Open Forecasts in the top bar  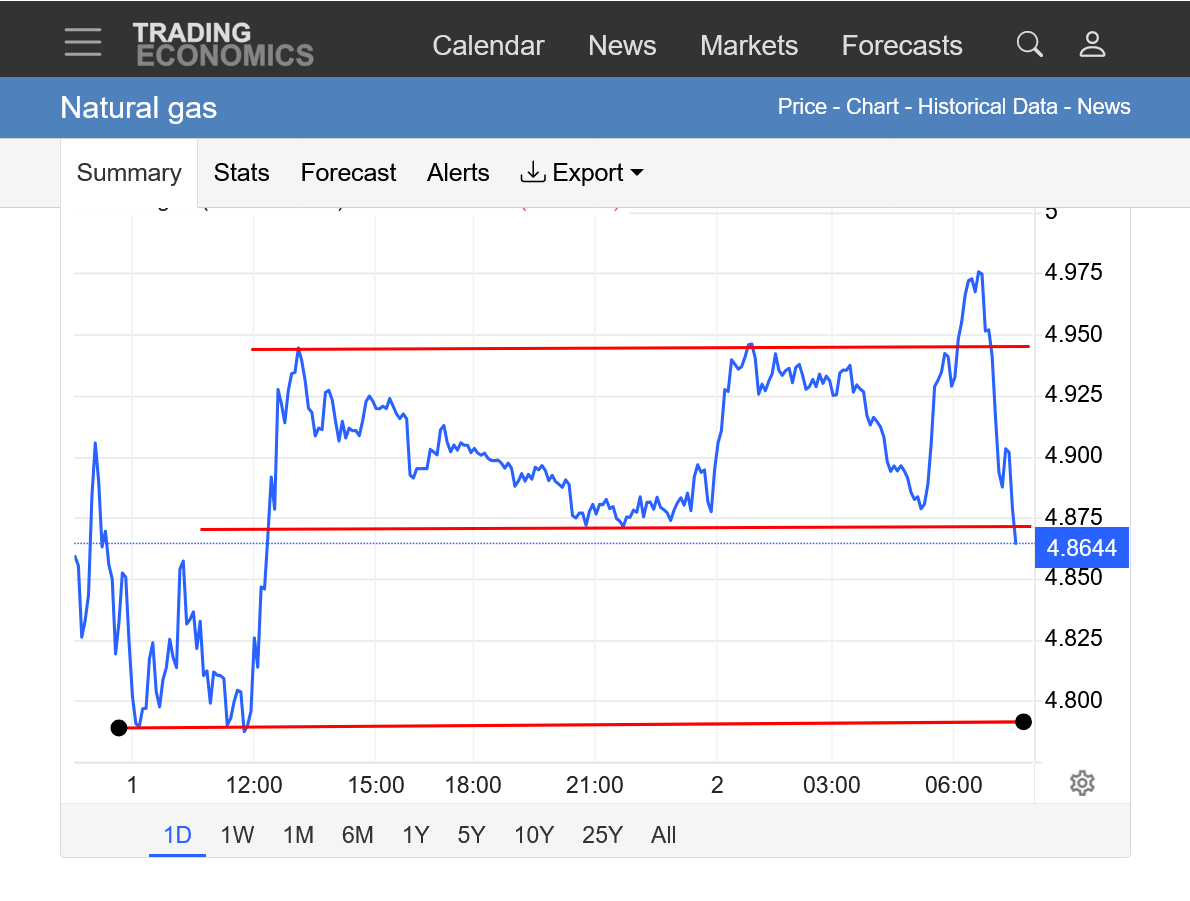[x=901, y=46]
